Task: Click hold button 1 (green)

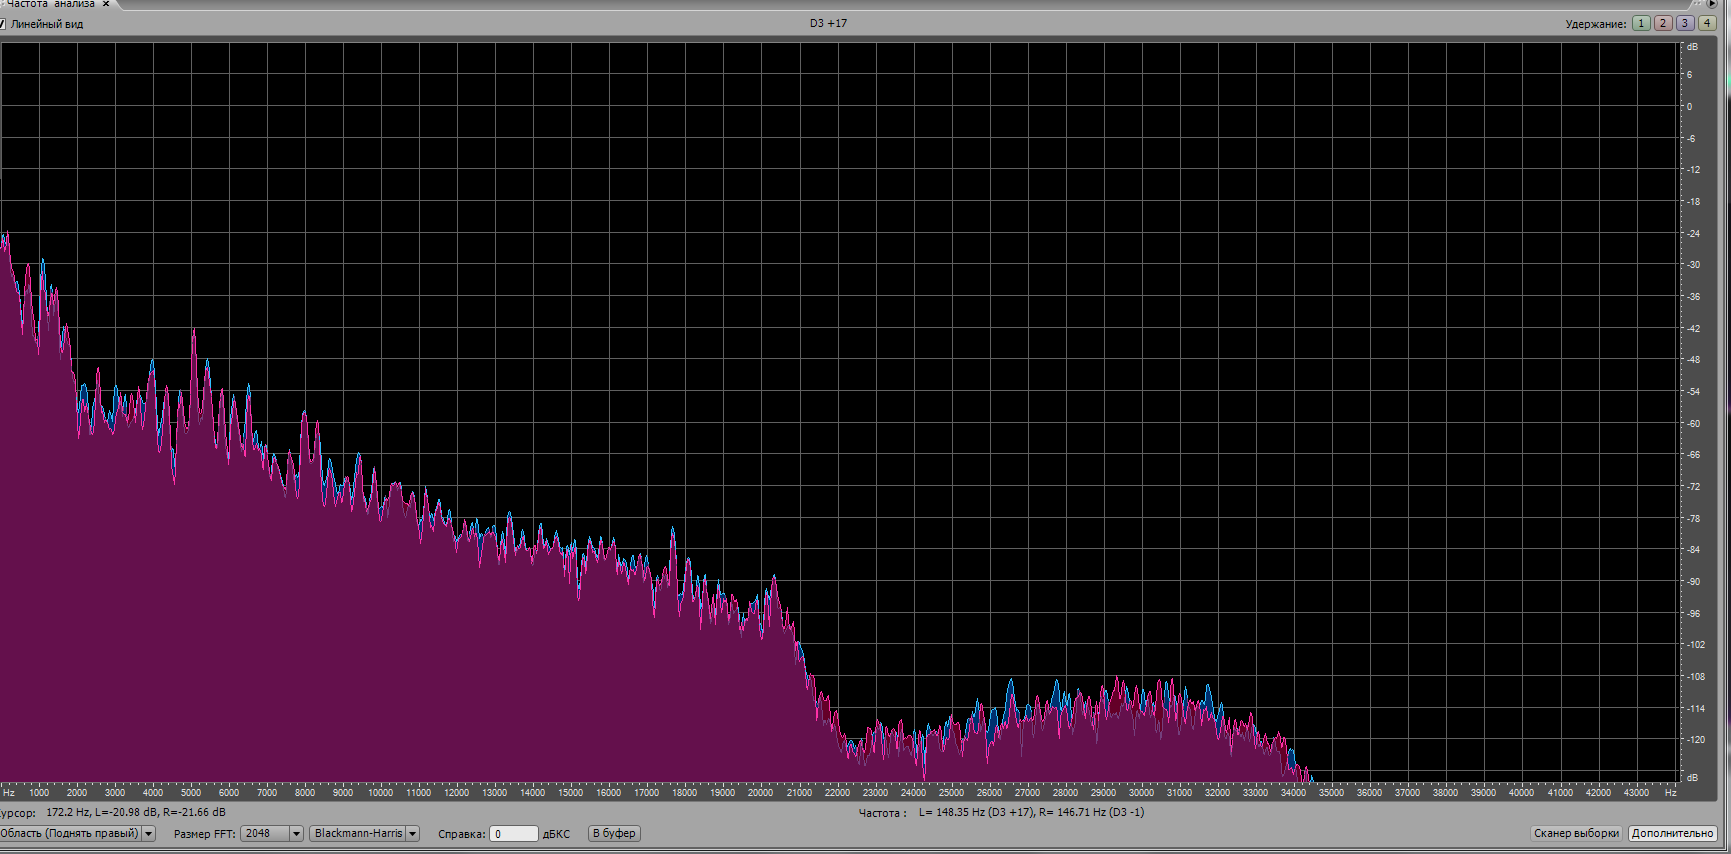Action: (x=1641, y=23)
